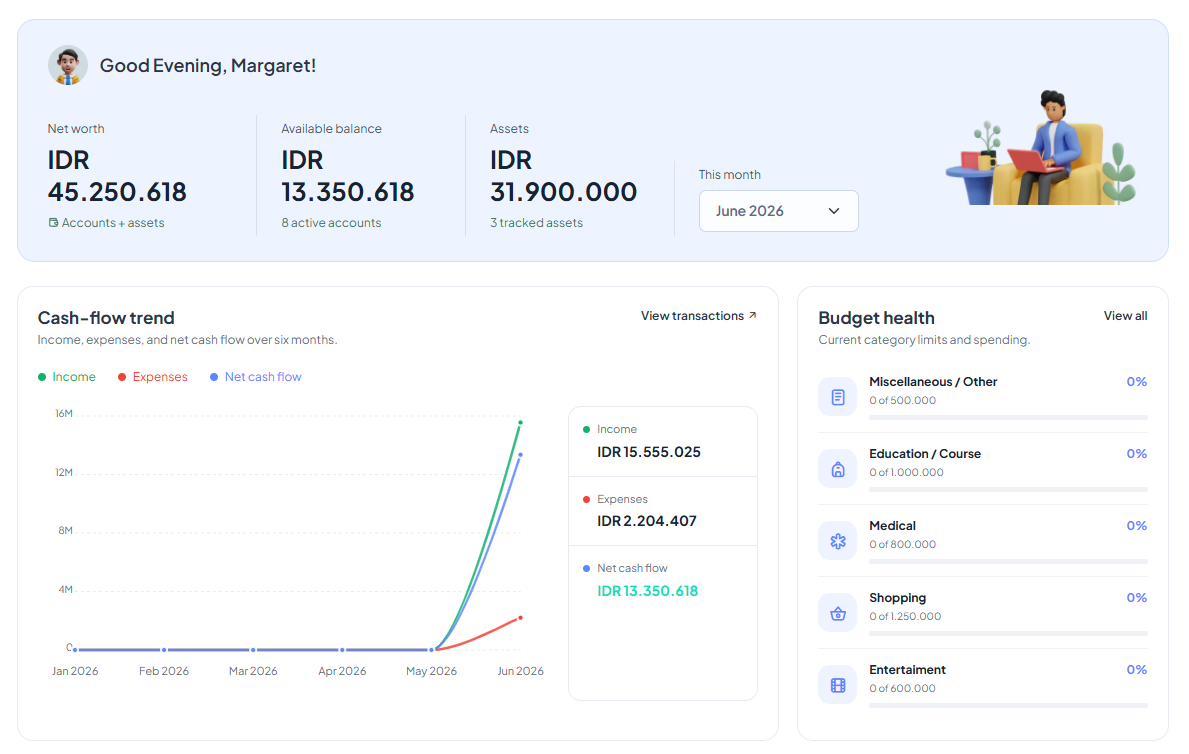Click the Education / Course progress bar
The width and height of the screenshot is (1189, 754).
click(1009, 489)
